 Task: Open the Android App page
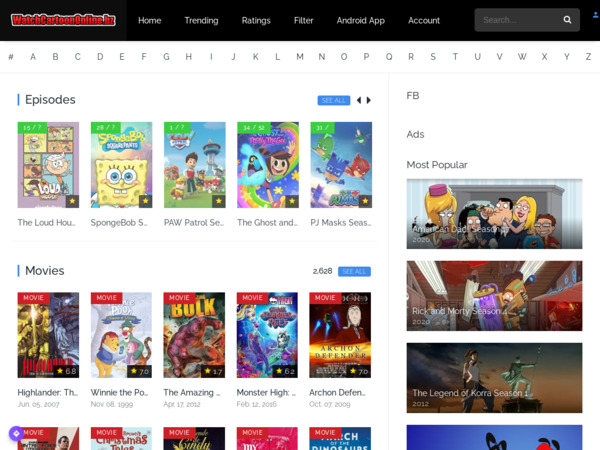click(x=360, y=20)
